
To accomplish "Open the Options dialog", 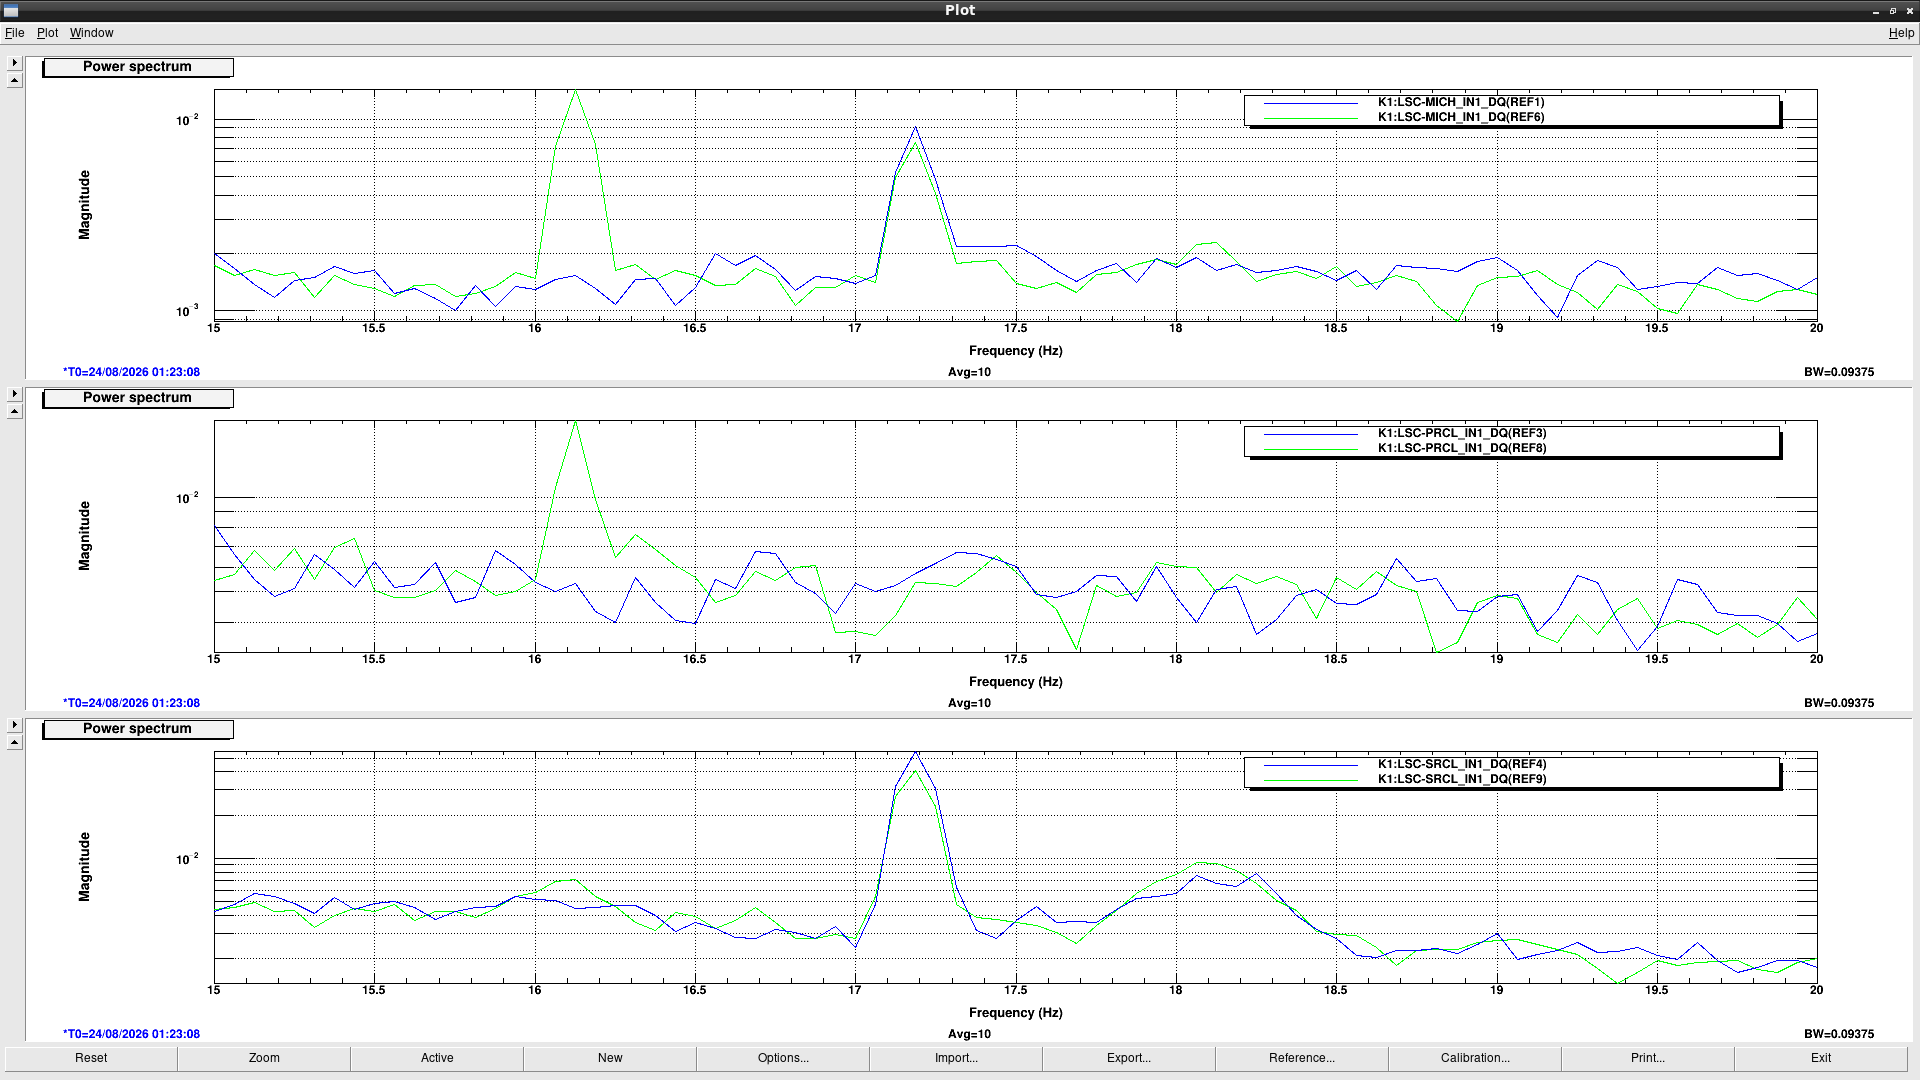I will (783, 1058).
